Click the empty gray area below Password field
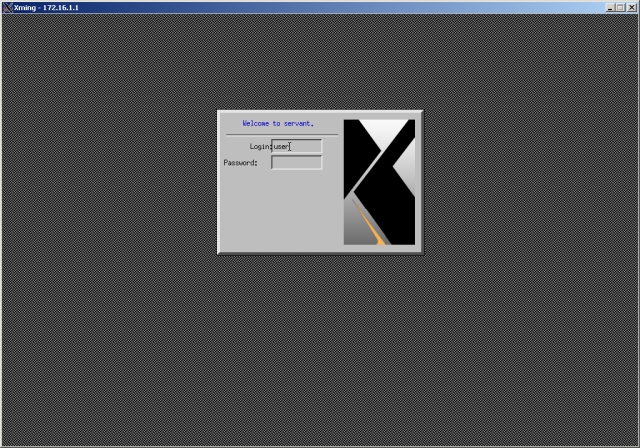 point(280,210)
